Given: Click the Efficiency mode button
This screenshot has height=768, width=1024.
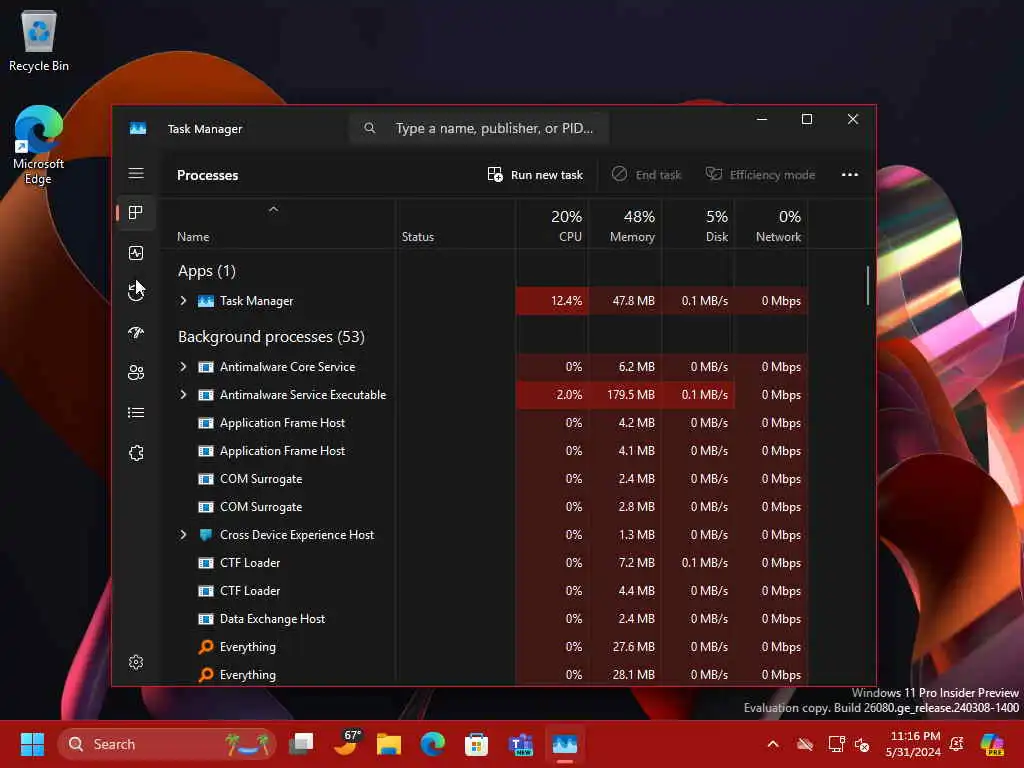Looking at the screenshot, I should (760, 174).
